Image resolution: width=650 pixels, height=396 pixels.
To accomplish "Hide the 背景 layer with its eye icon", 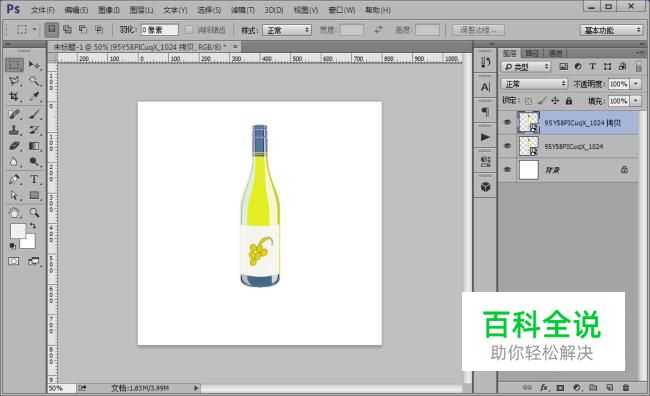I will click(507, 170).
